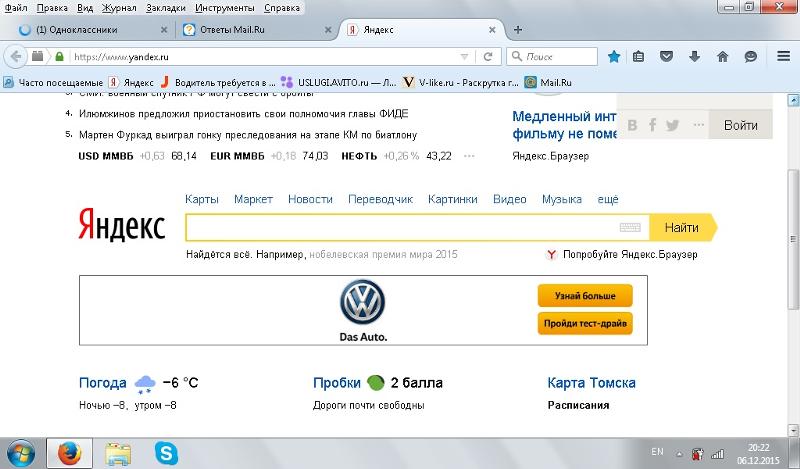Open the chat smiley face icon

click(751, 57)
